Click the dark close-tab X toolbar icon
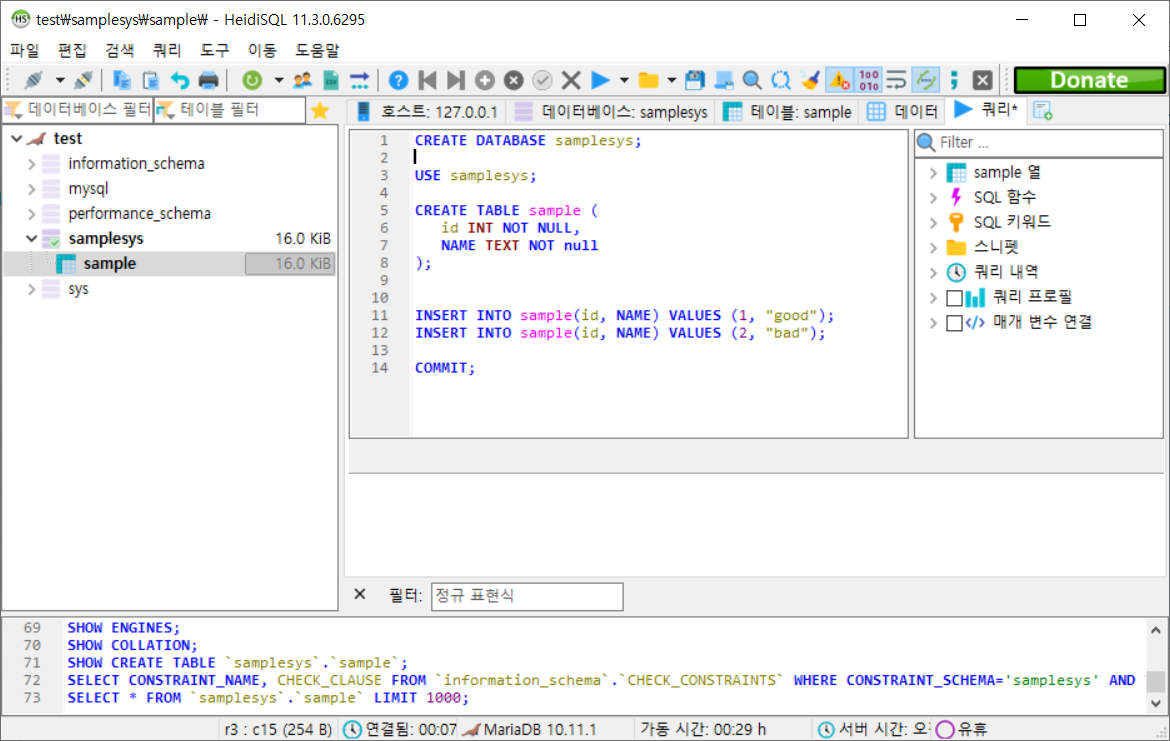The width and height of the screenshot is (1170, 741). click(983, 80)
